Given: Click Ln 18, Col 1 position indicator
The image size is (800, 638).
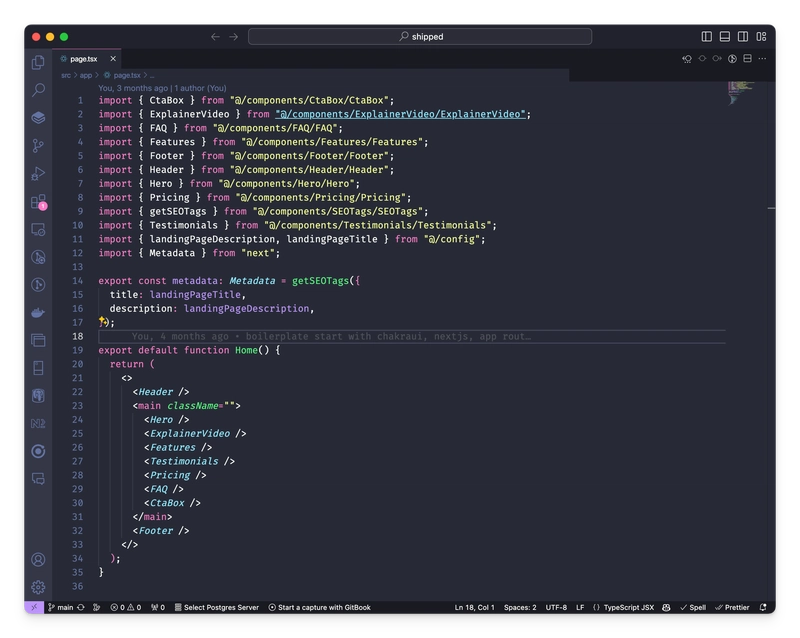Looking at the screenshot, I should click(474, 607).
